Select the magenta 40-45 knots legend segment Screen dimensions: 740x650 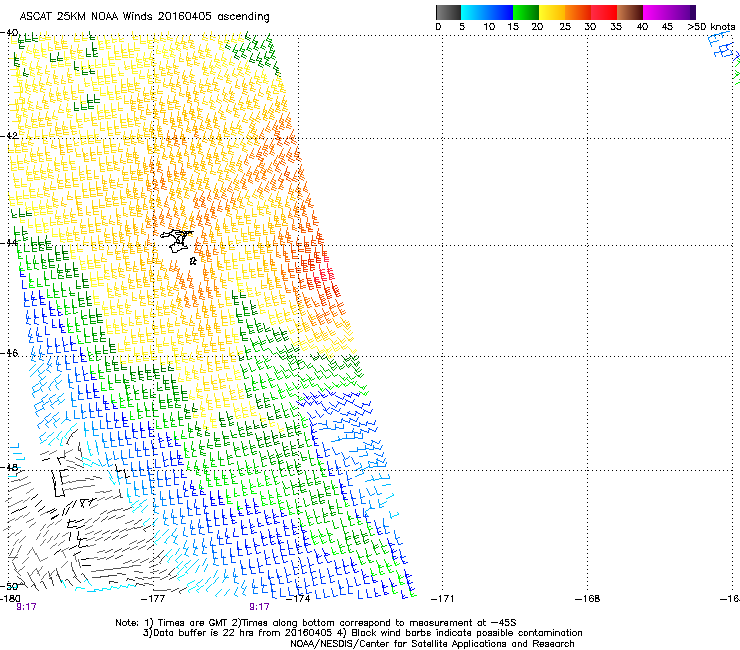(x=656, y=12)
